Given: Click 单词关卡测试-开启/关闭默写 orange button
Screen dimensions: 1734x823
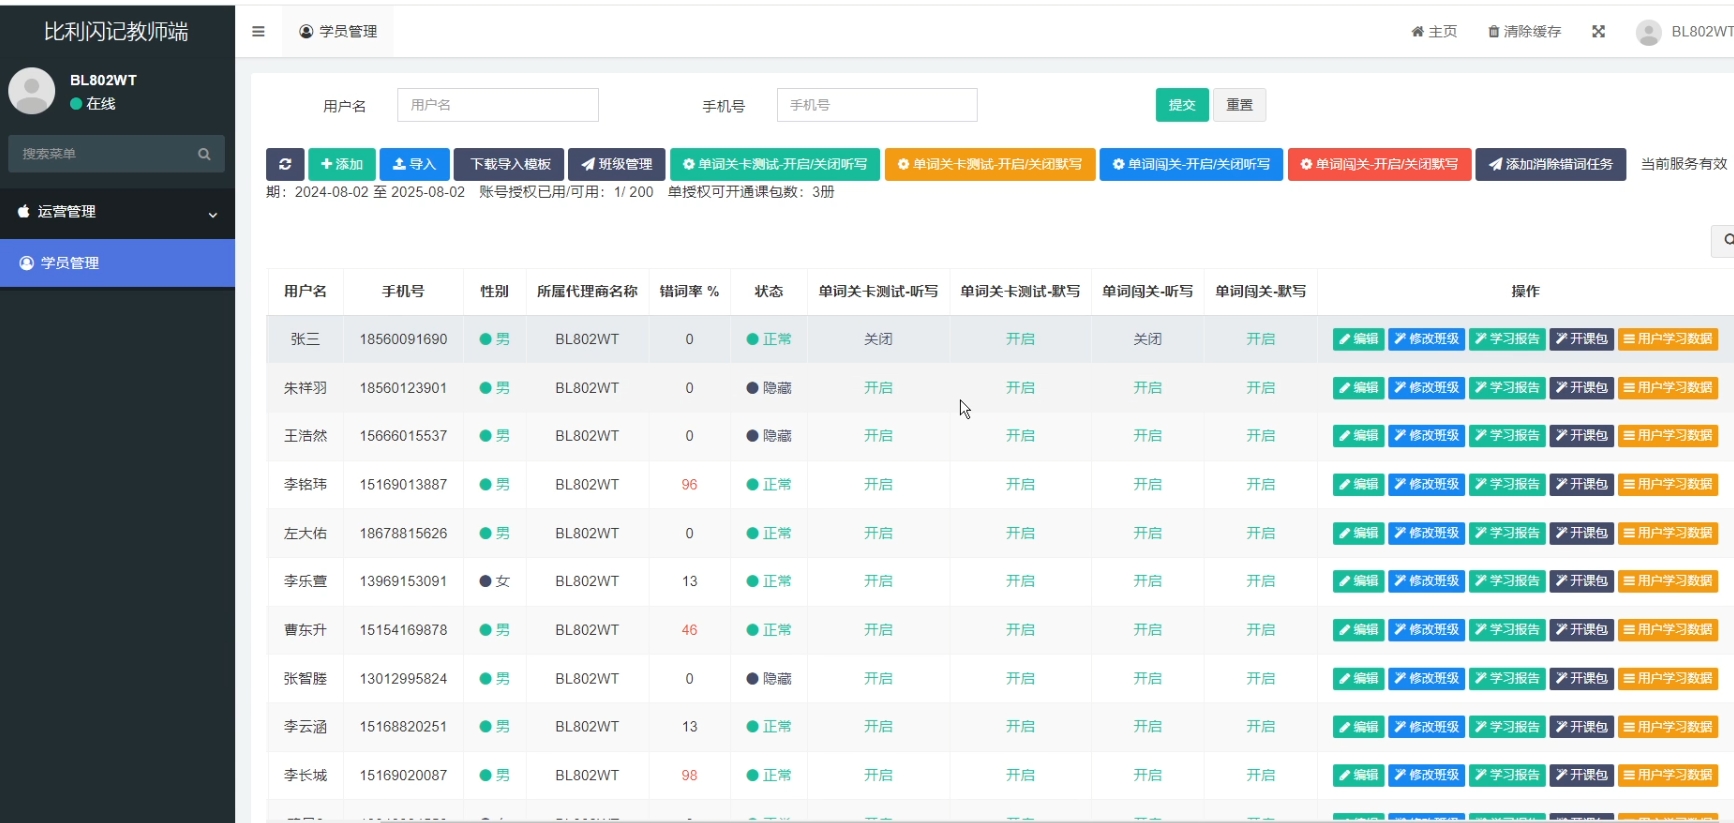Looking at the screenshot, I should click(x=990, y=164).
